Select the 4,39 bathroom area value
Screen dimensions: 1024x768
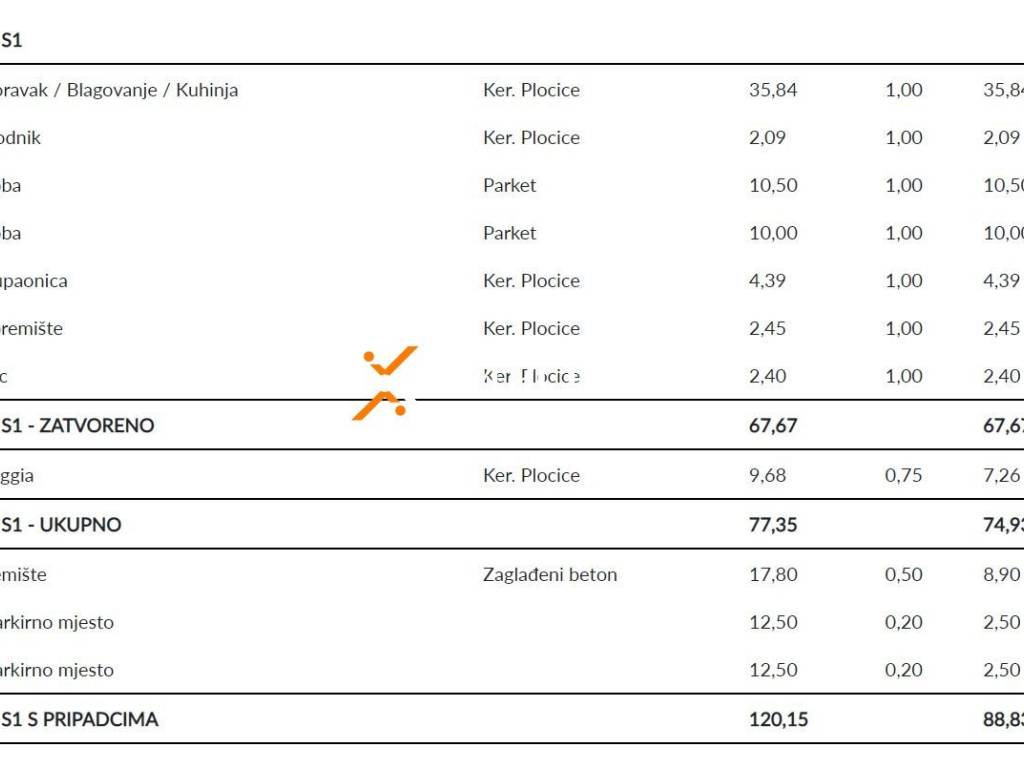click(768, 281)
